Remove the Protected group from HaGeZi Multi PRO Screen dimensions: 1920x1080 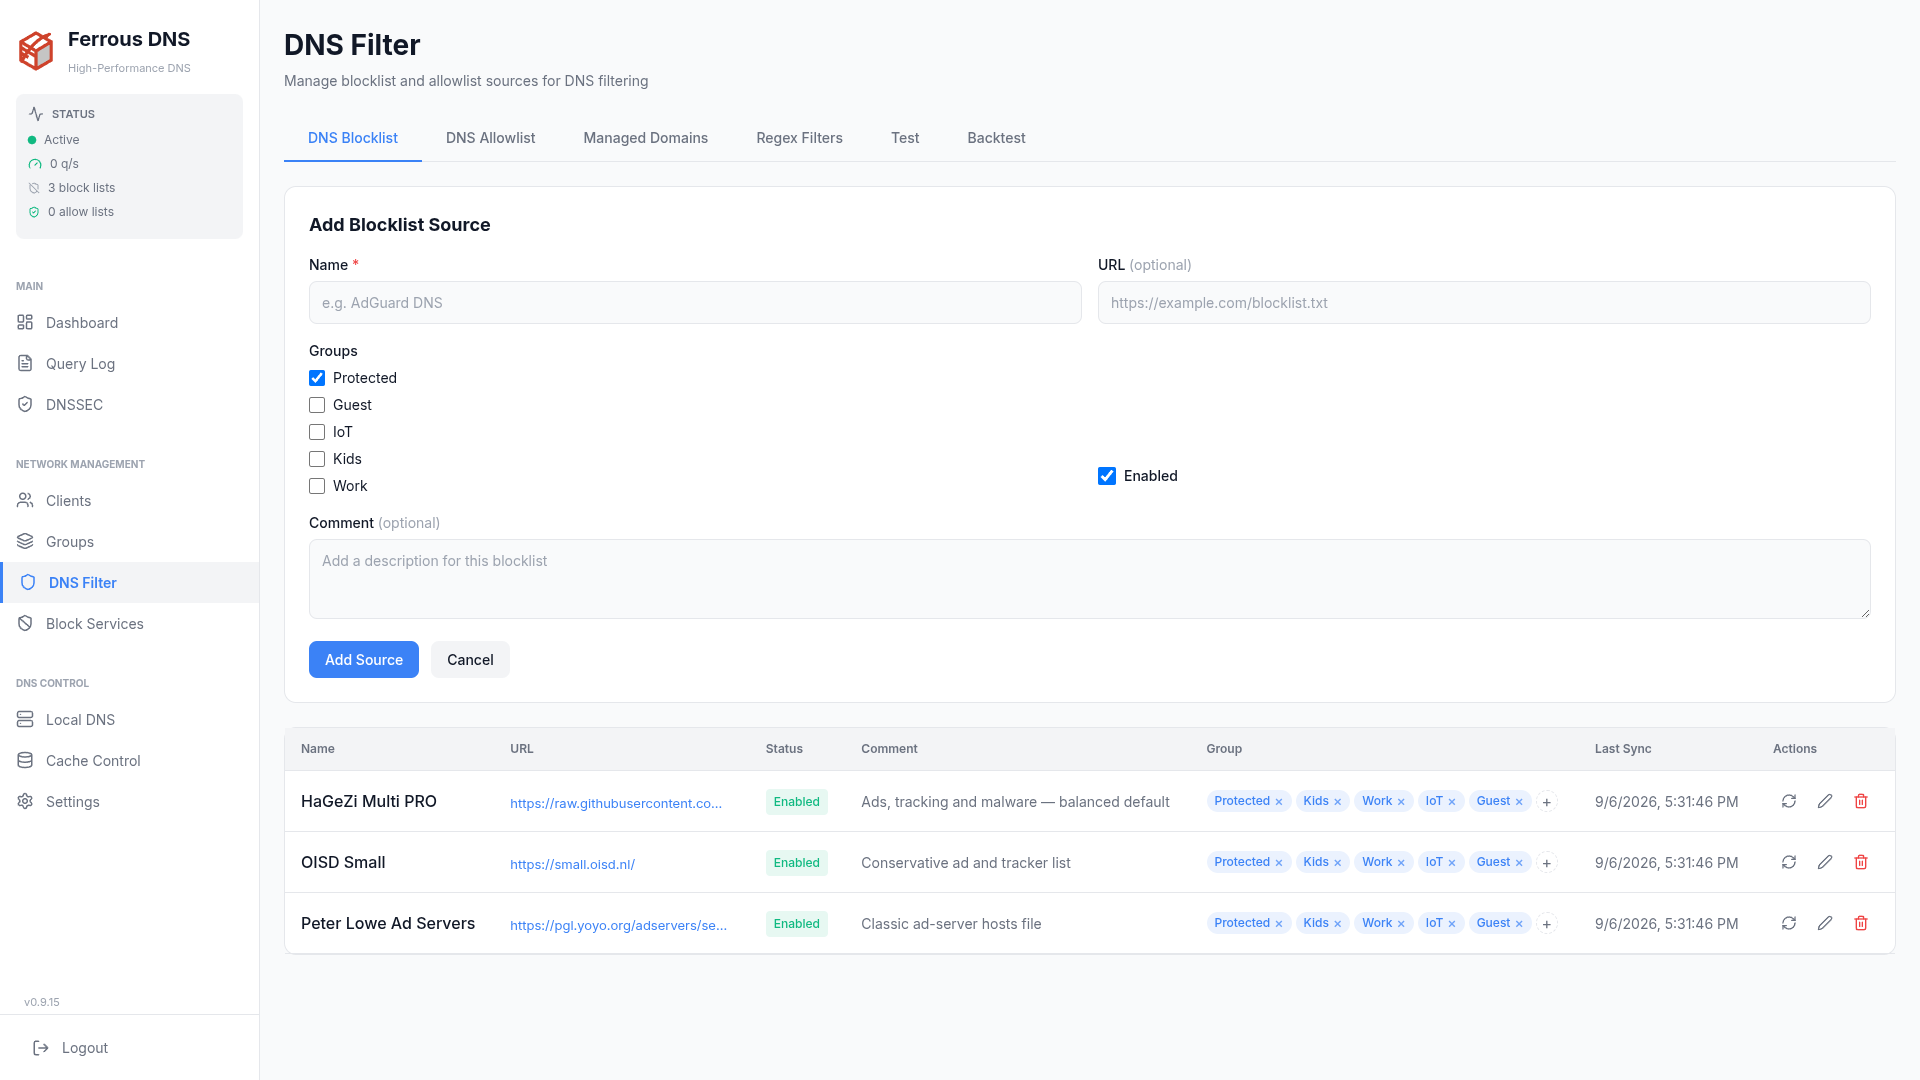[1279, 802]
